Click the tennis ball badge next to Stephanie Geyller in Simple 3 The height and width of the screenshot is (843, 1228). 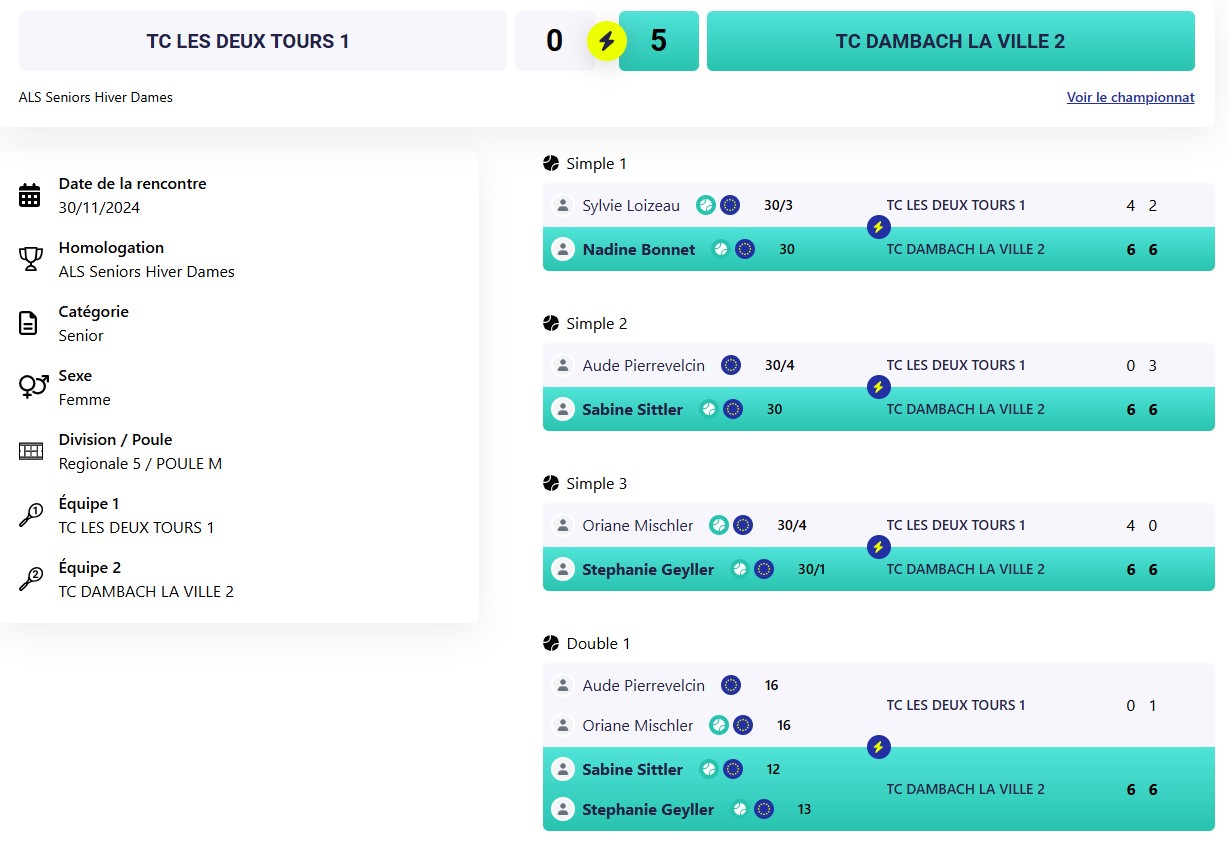(740, 569)
